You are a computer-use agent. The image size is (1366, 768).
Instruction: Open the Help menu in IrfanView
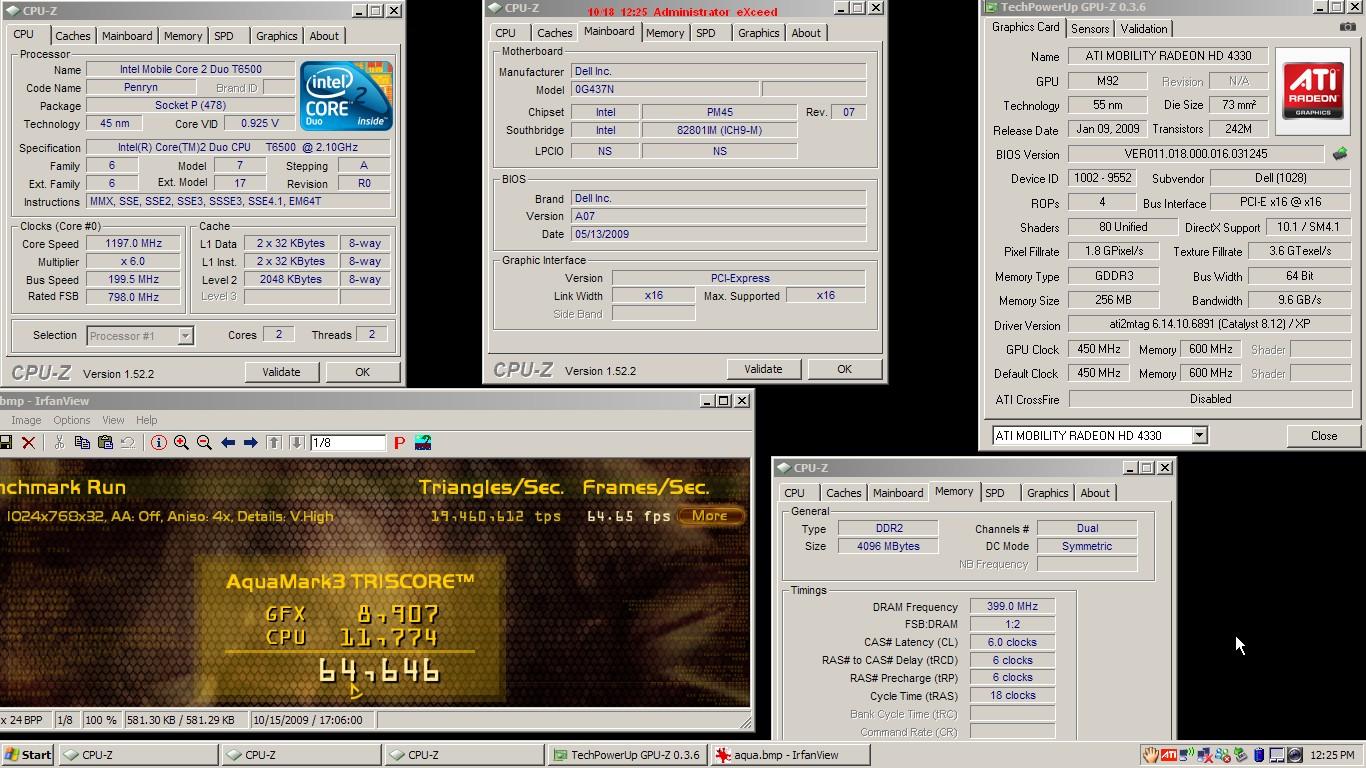(146, 420)
